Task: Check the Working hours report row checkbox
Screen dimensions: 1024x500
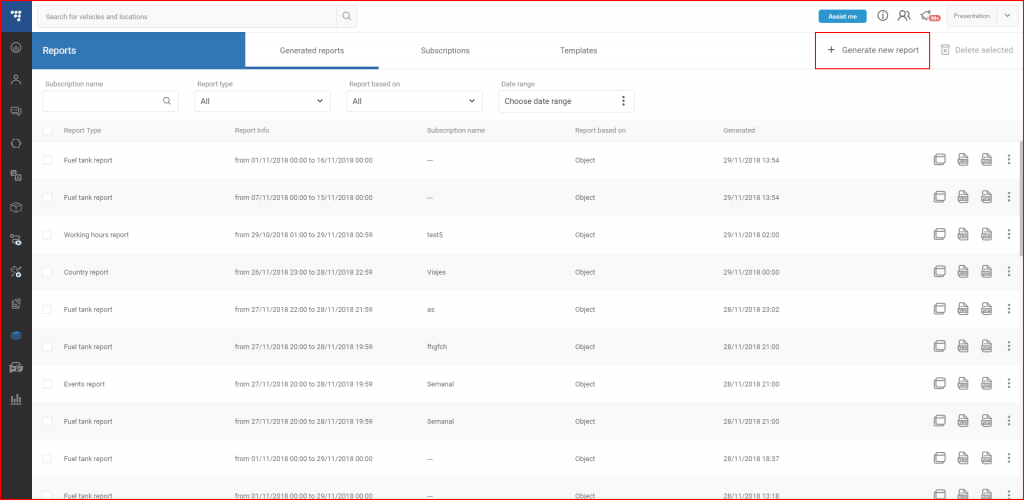Action: click(47, 235)
